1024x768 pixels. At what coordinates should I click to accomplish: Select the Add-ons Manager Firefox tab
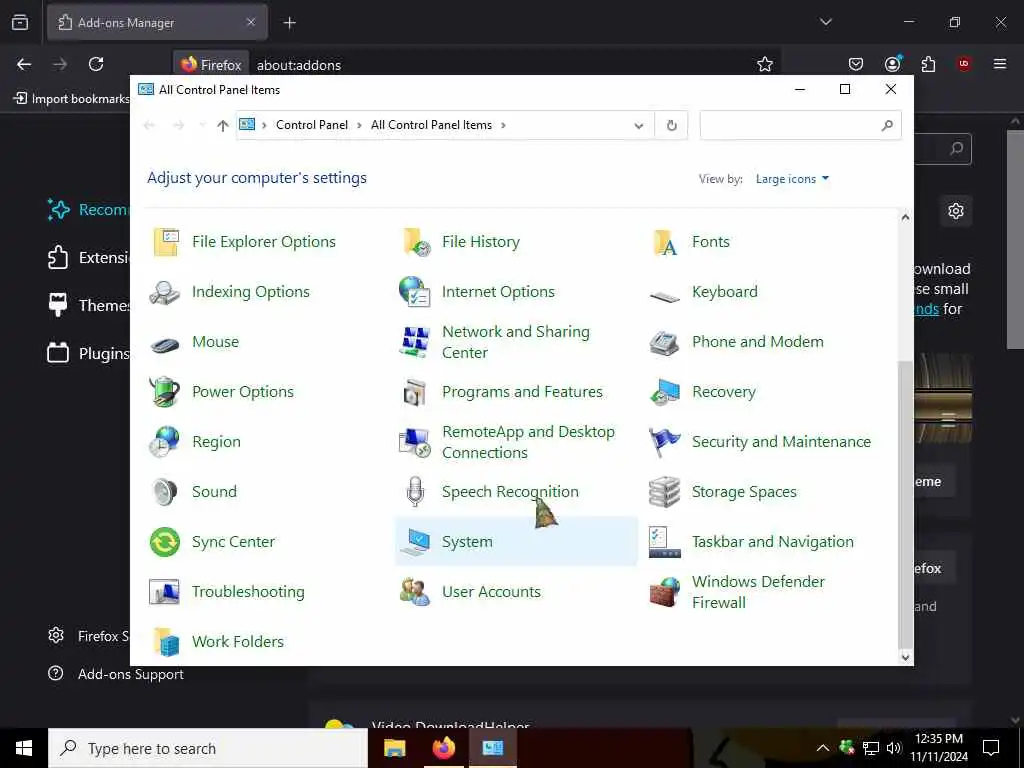point(157,22)
